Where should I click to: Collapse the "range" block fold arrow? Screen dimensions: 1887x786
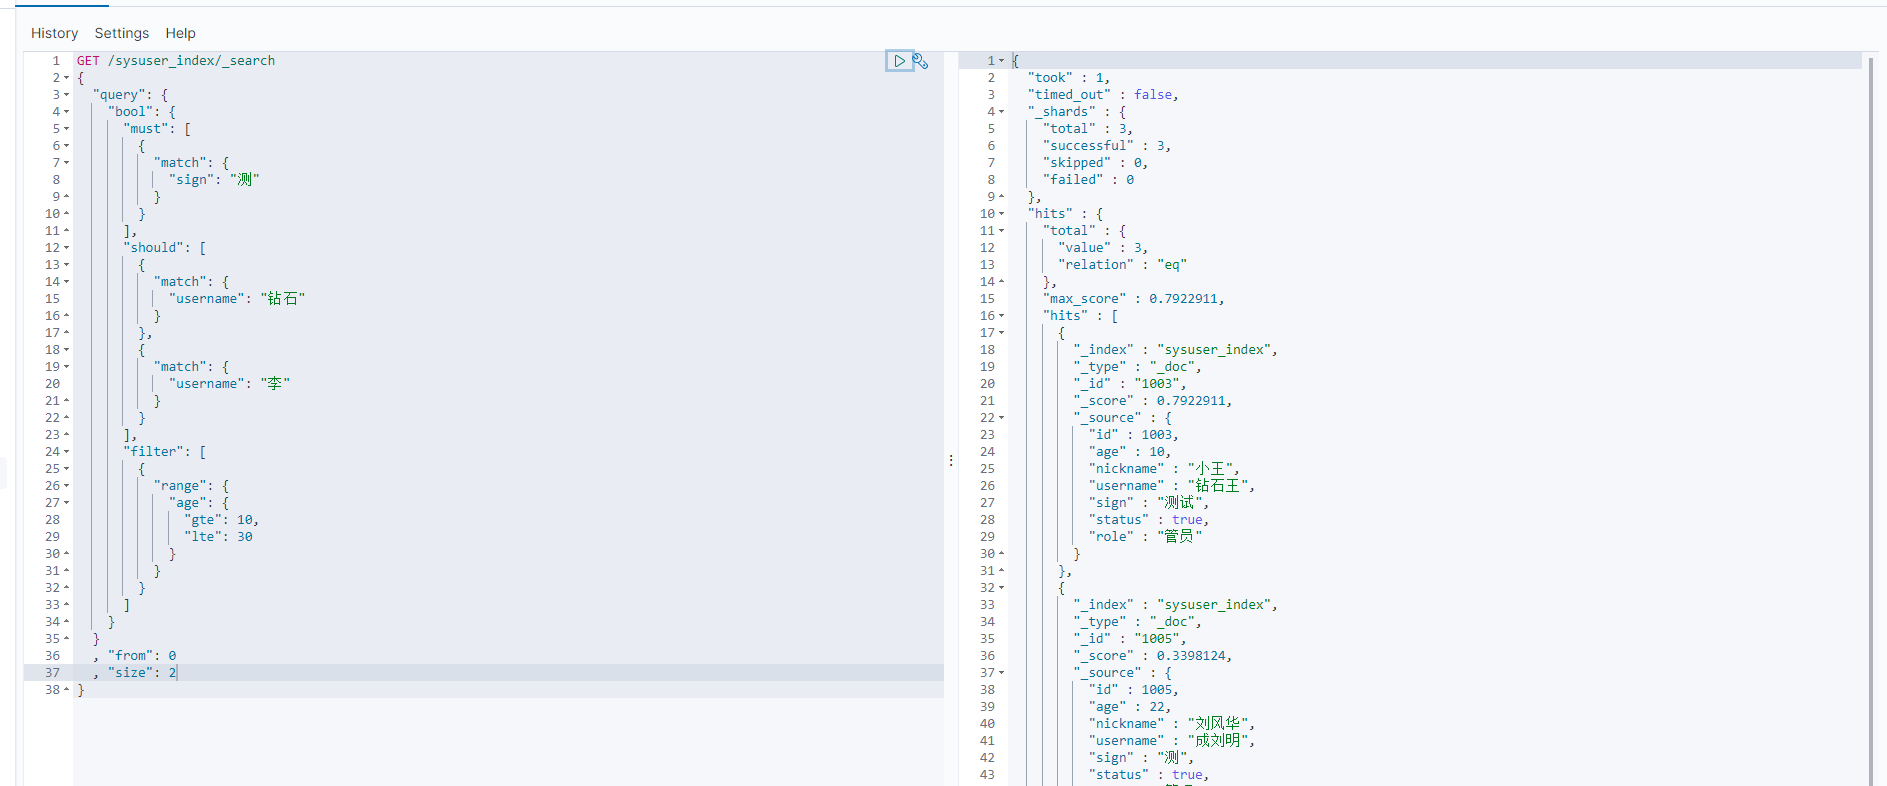(x=67, y=486)
